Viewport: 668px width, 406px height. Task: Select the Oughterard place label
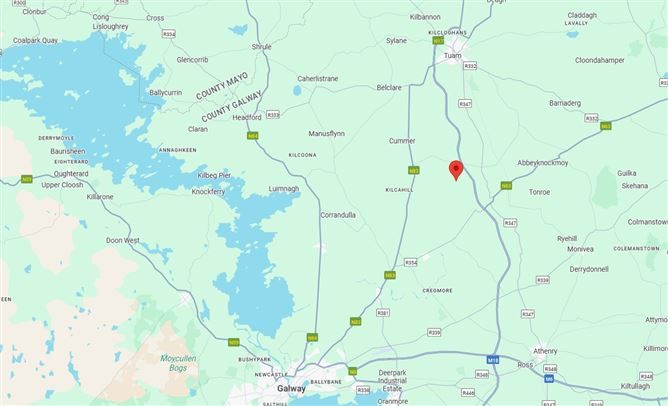[x=71, y=174]
